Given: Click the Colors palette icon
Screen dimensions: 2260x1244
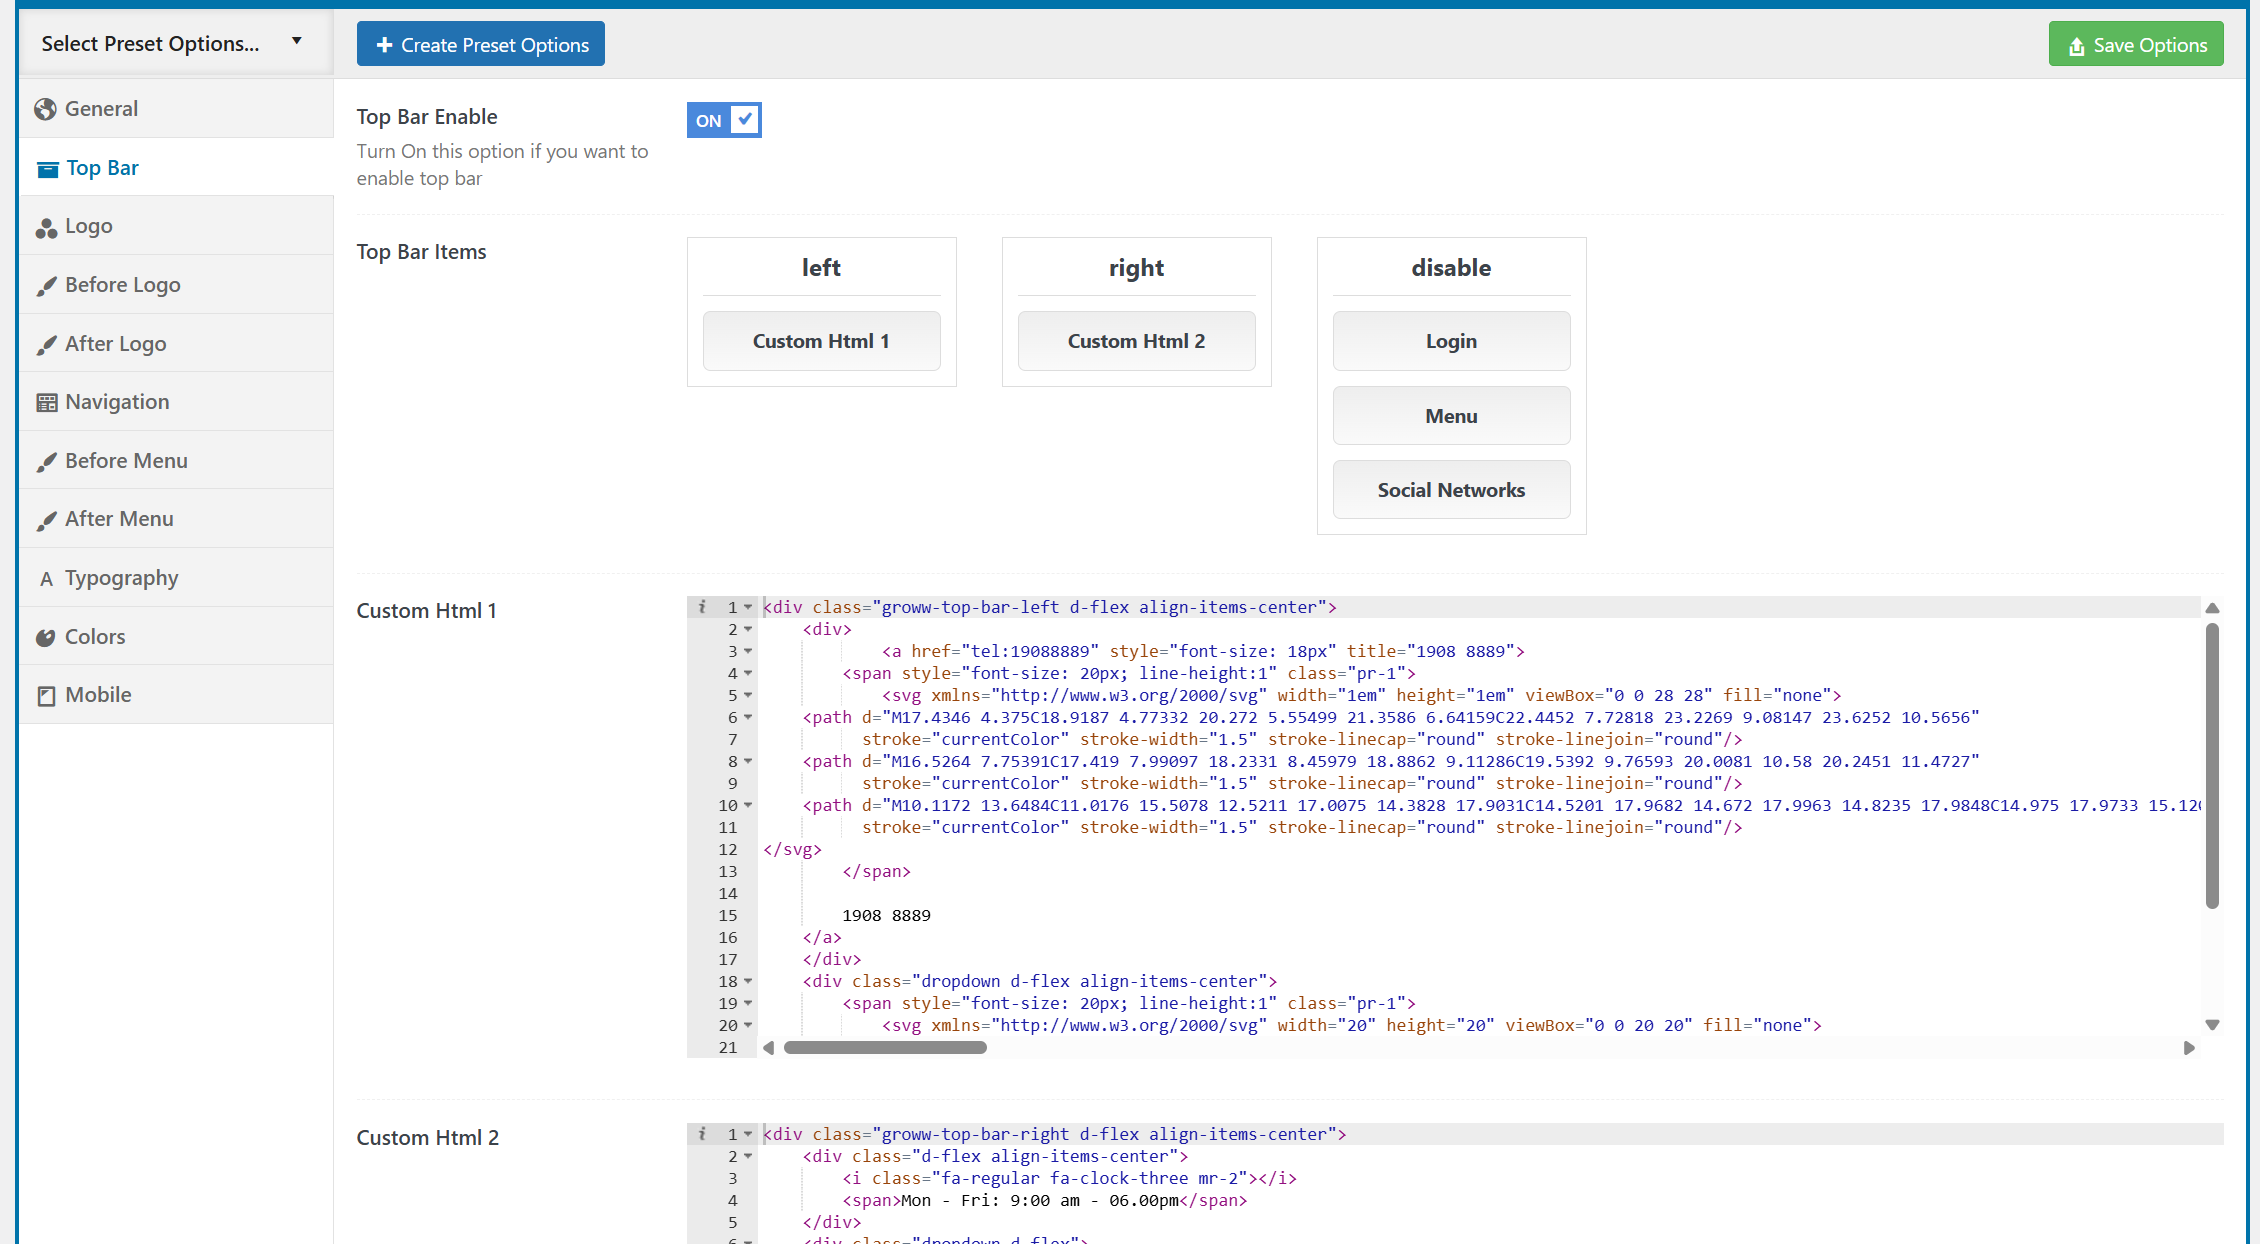Looking at the screenshot, I should (x=45, y=638).
